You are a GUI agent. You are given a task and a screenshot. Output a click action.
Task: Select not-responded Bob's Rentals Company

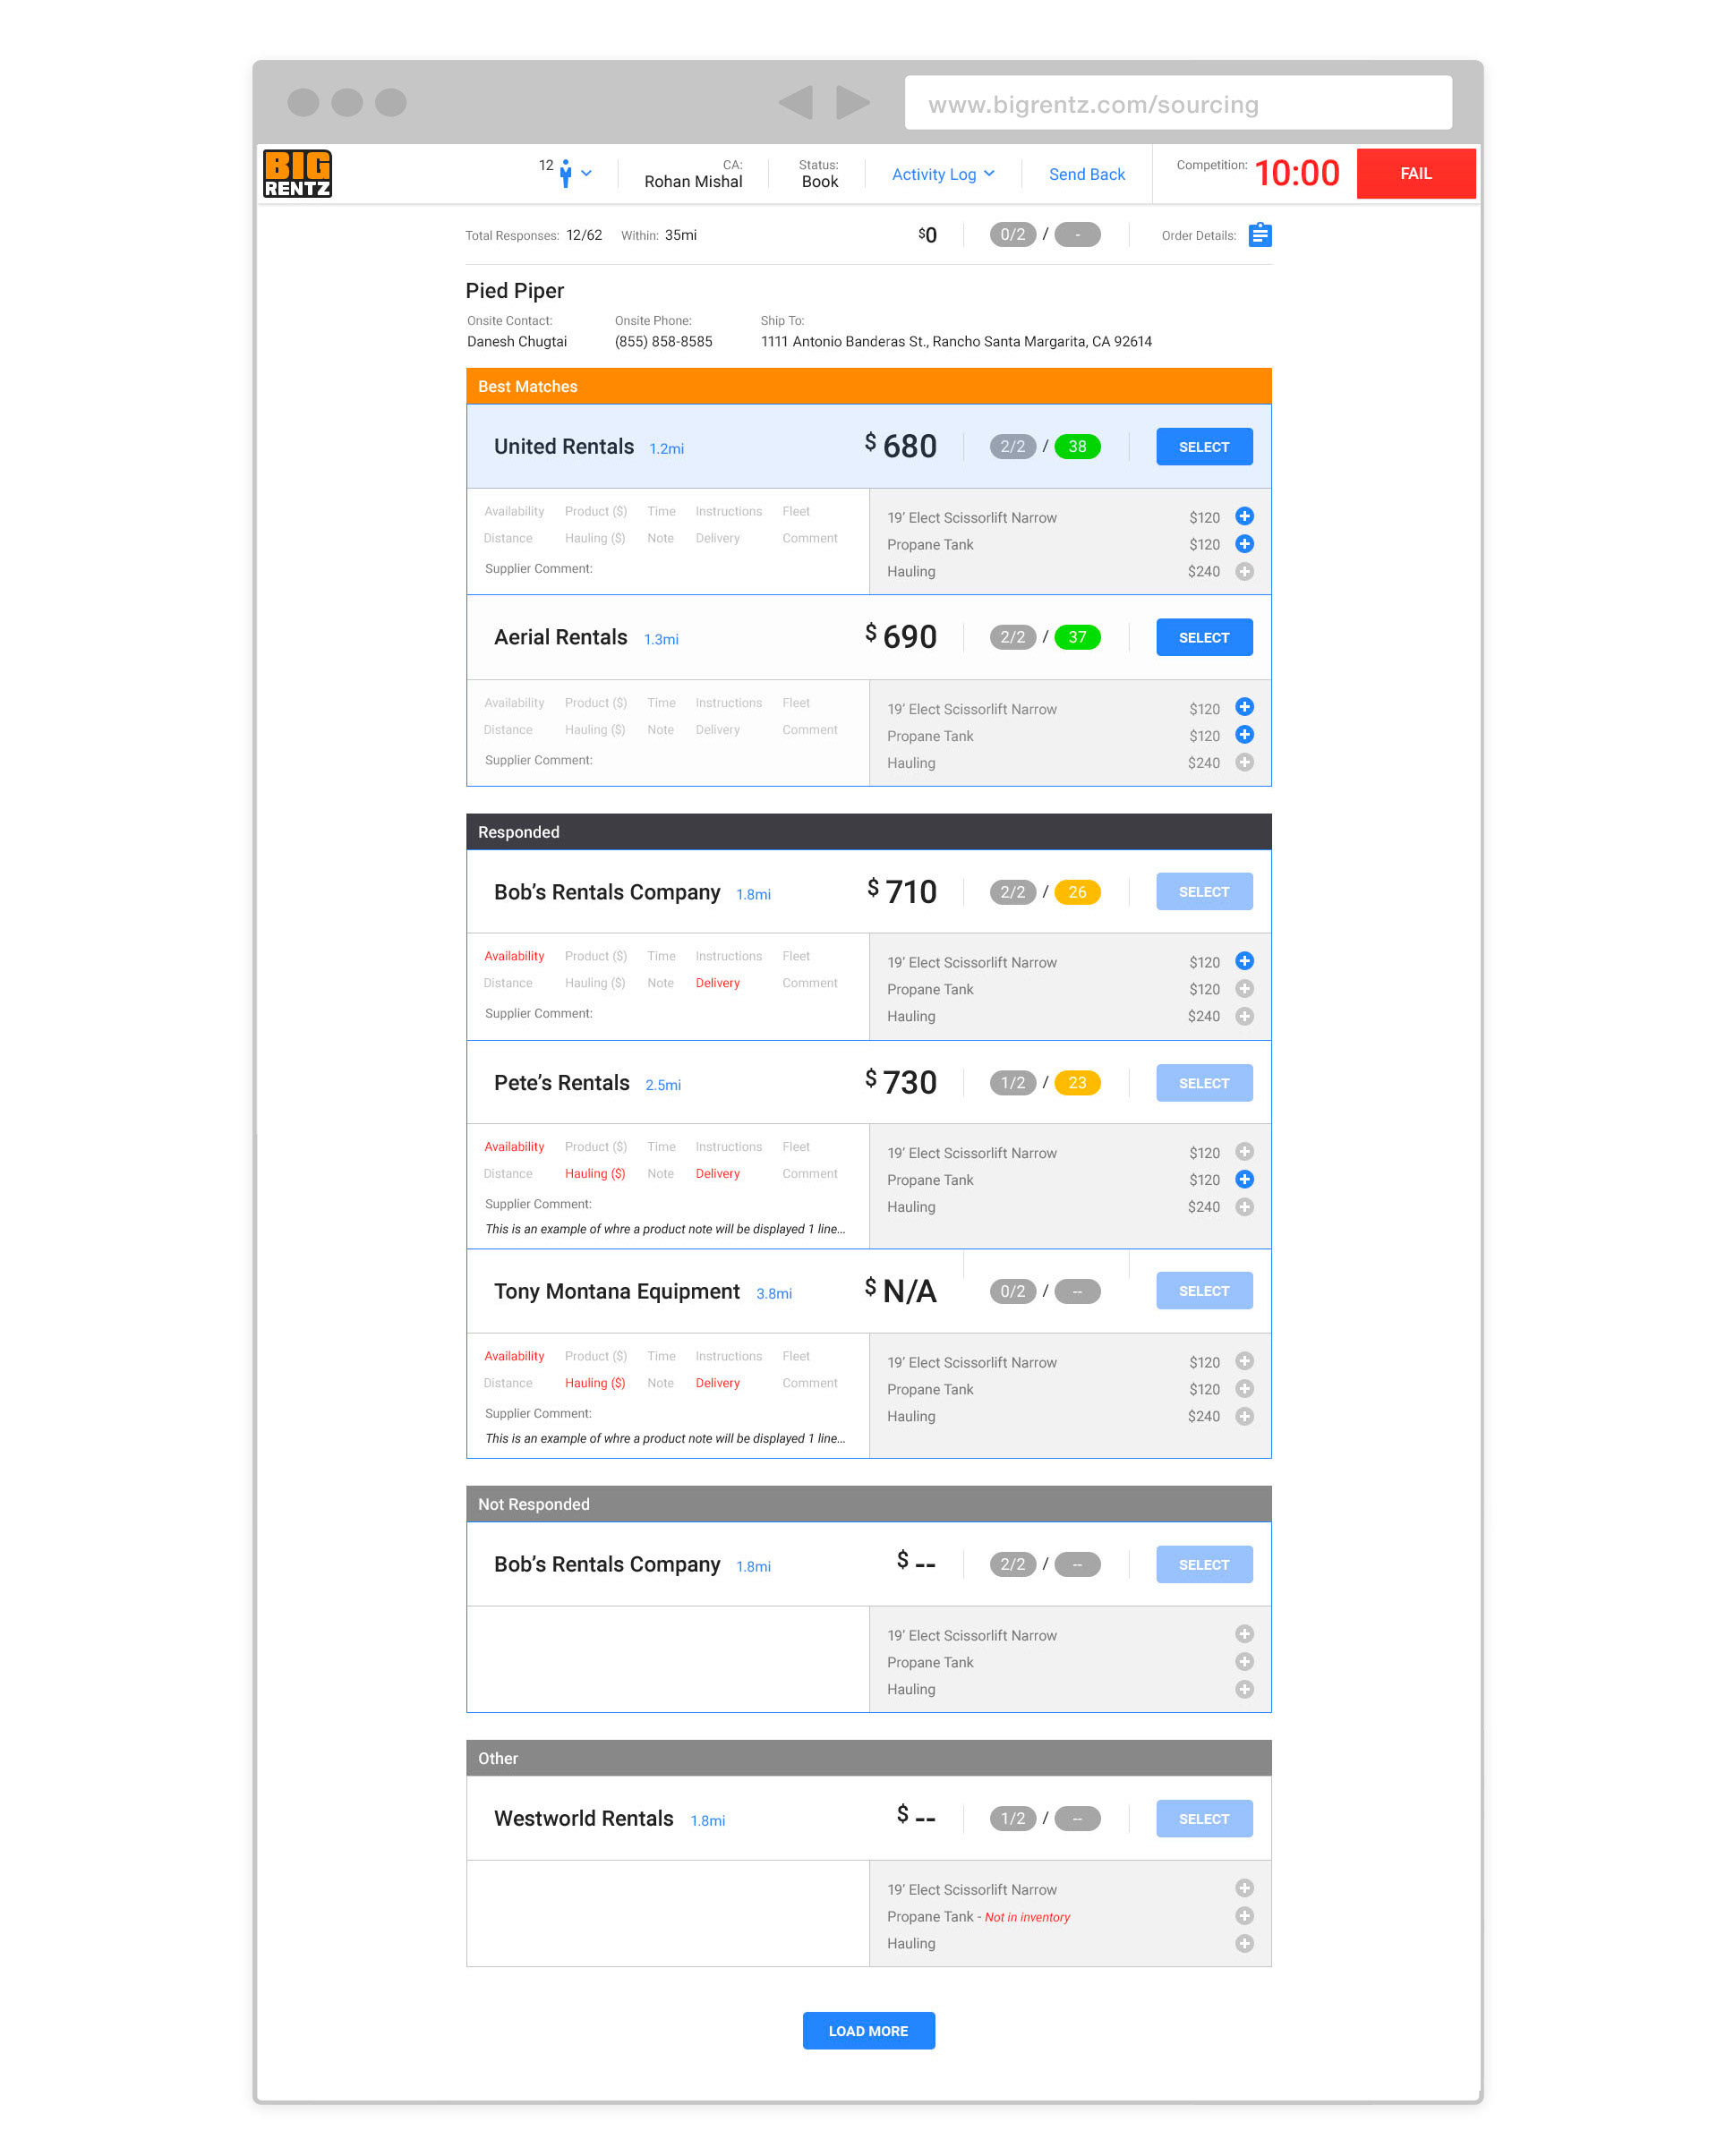tap(1204, 1565)
